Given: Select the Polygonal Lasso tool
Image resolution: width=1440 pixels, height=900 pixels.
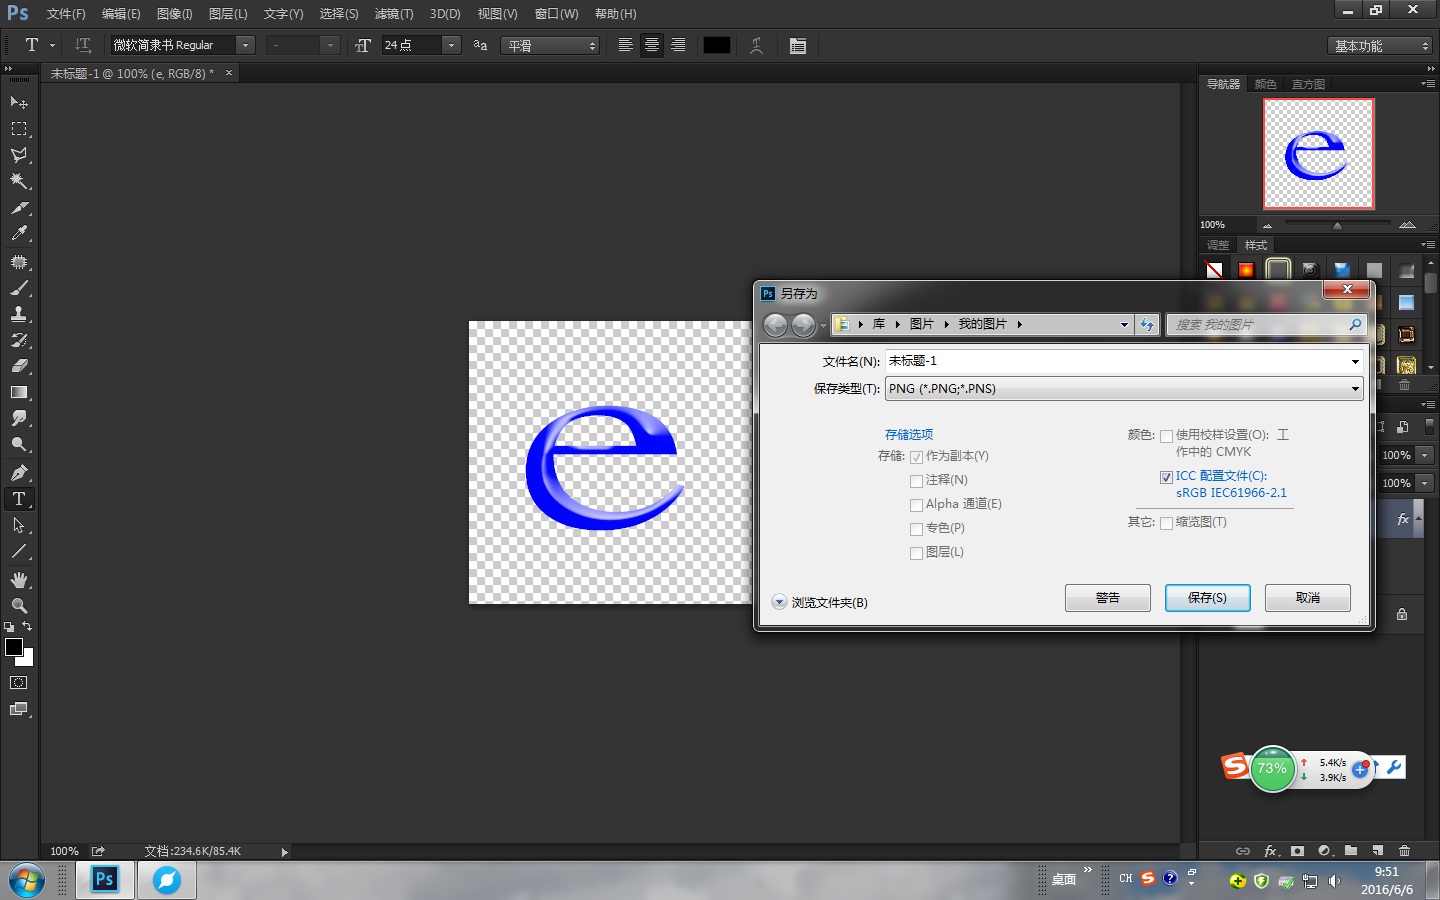Looking at the screenshot, I should click(x=19, y=155).
